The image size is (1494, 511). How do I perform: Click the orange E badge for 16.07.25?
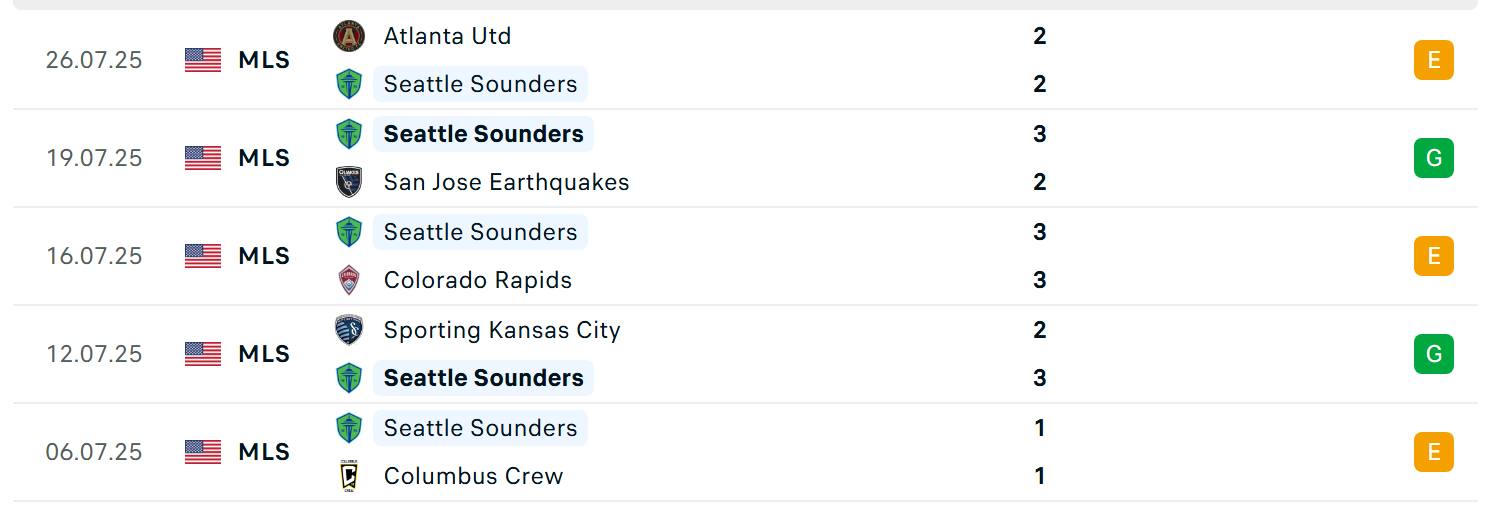pos(1433,256)
